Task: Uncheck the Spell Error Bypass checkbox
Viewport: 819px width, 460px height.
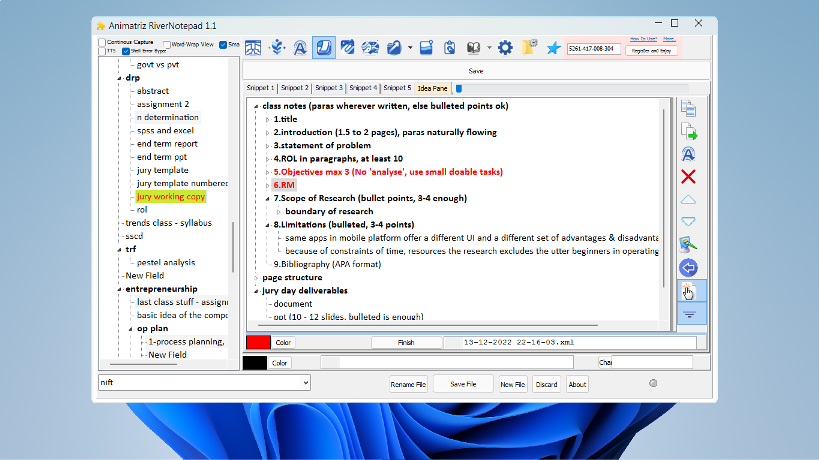Action: tap(126, 51)
